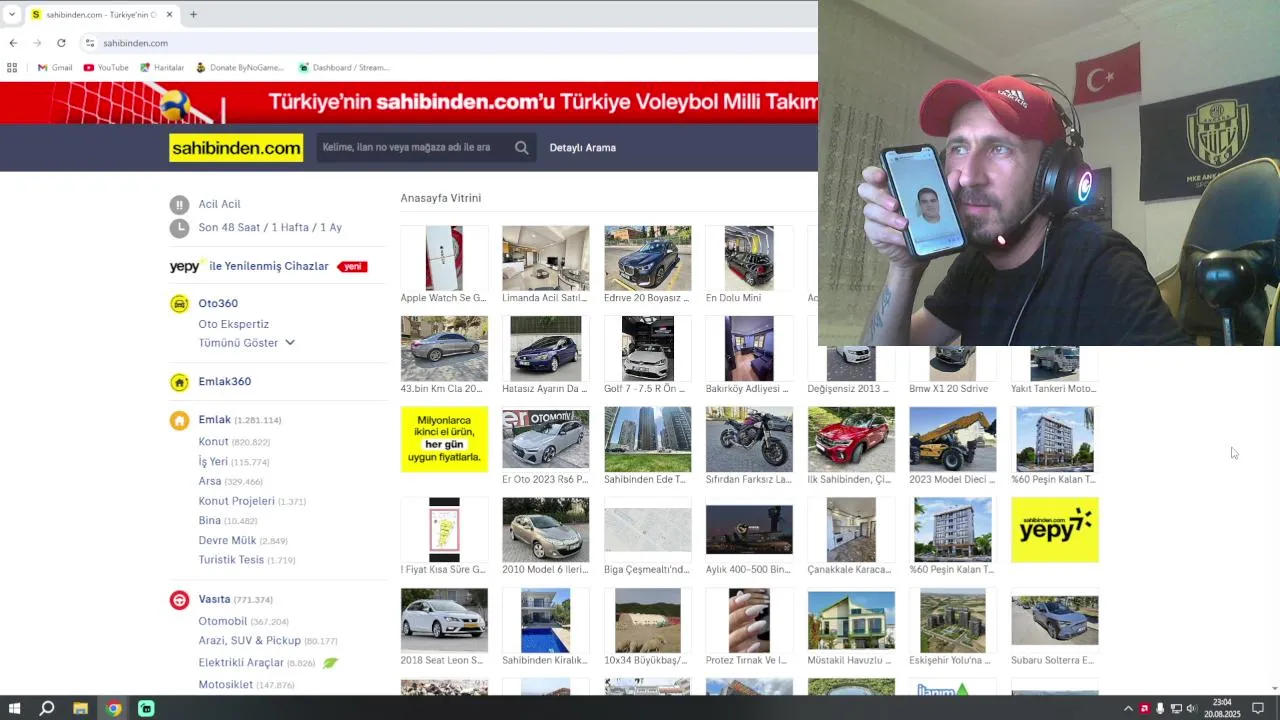Open the Arsa subcategory
This screenshot has height=720, width=1280.
[x=210, y=481]
